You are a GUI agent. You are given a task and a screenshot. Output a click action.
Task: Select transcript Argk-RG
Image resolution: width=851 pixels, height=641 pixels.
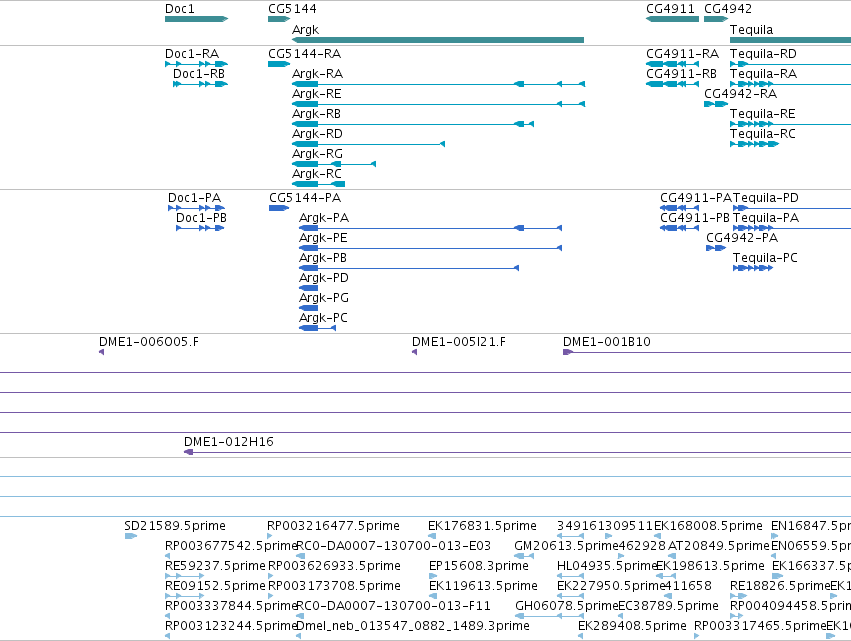[x=317, y=154]
